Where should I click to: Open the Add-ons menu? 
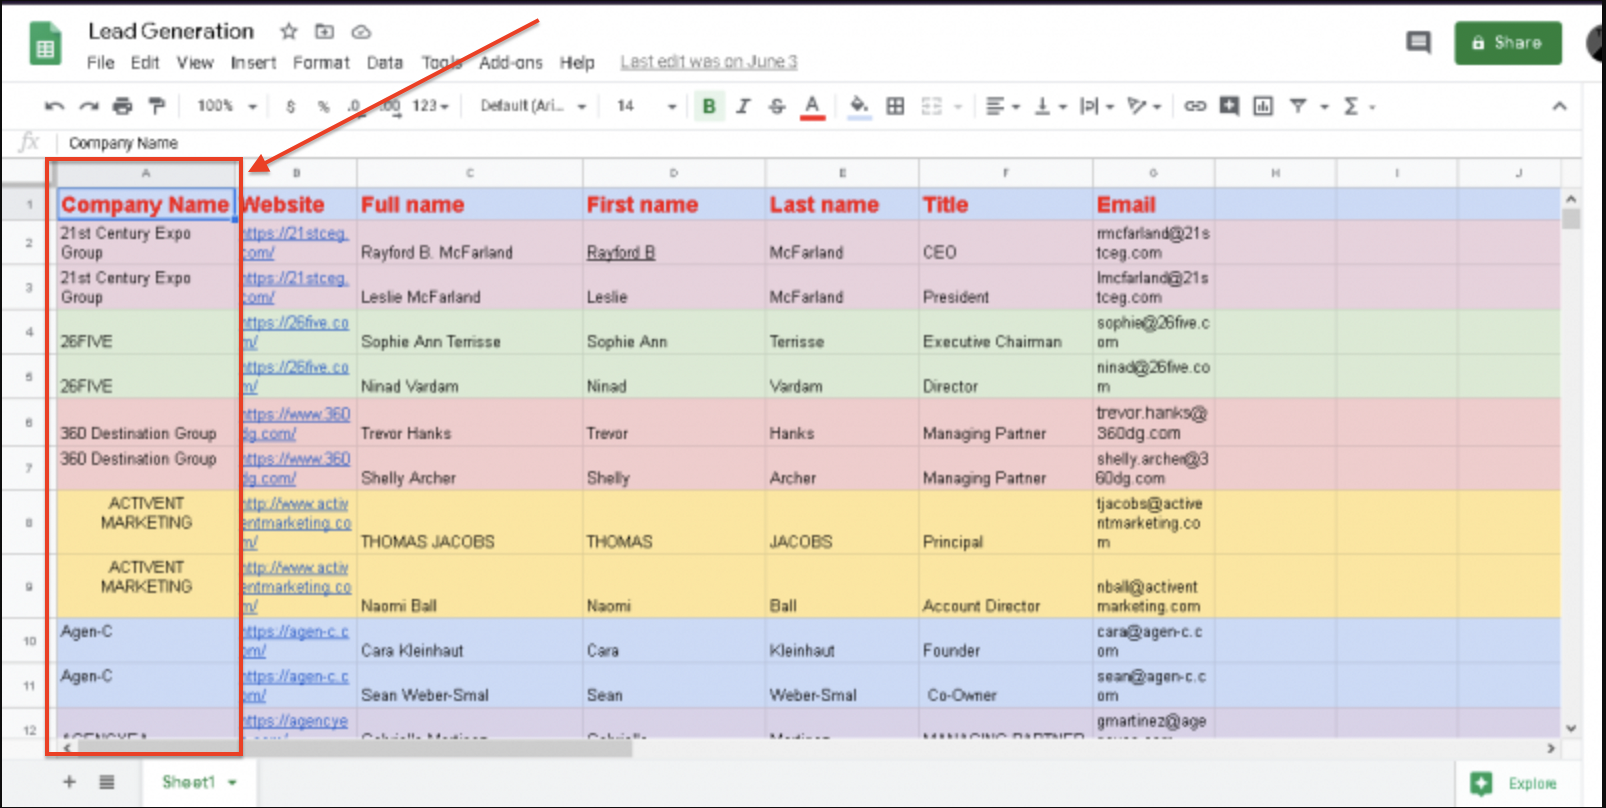tap(510, 62)
